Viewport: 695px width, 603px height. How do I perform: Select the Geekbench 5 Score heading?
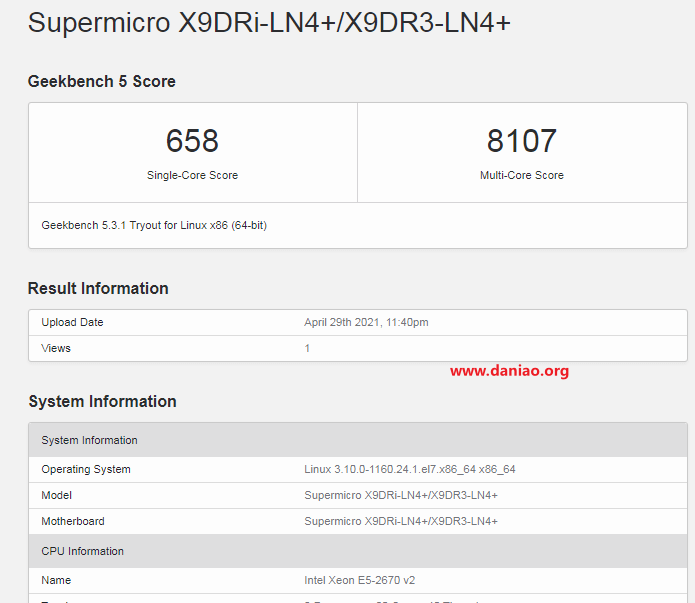pyautogui.click(x=102, y=82)
